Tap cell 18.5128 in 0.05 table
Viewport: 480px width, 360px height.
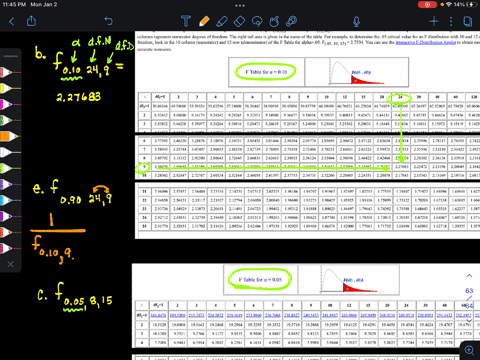click(x=158, y=324)
